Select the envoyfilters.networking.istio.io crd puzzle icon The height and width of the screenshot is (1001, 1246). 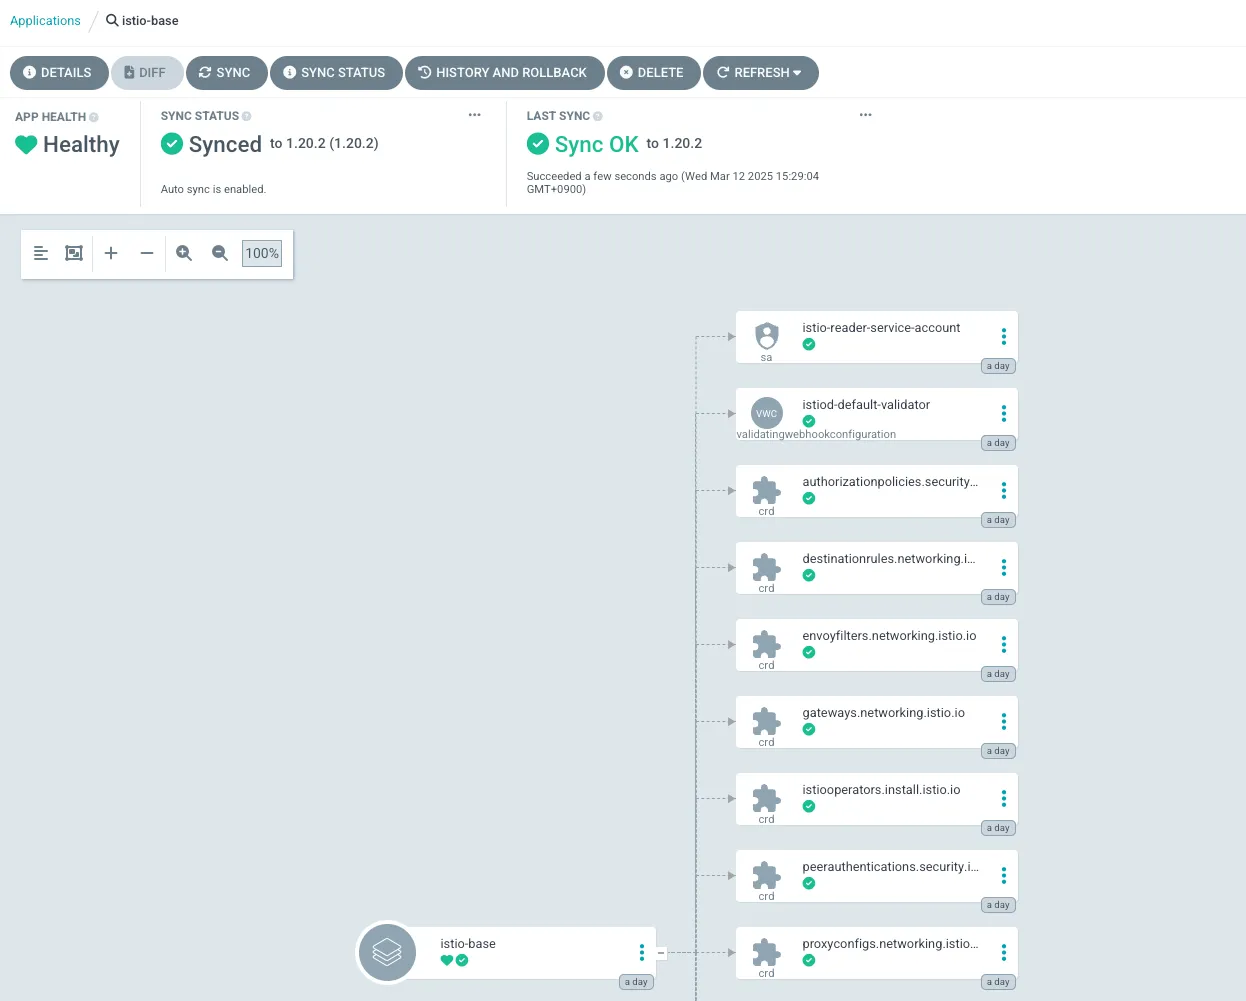coord(767,644)
